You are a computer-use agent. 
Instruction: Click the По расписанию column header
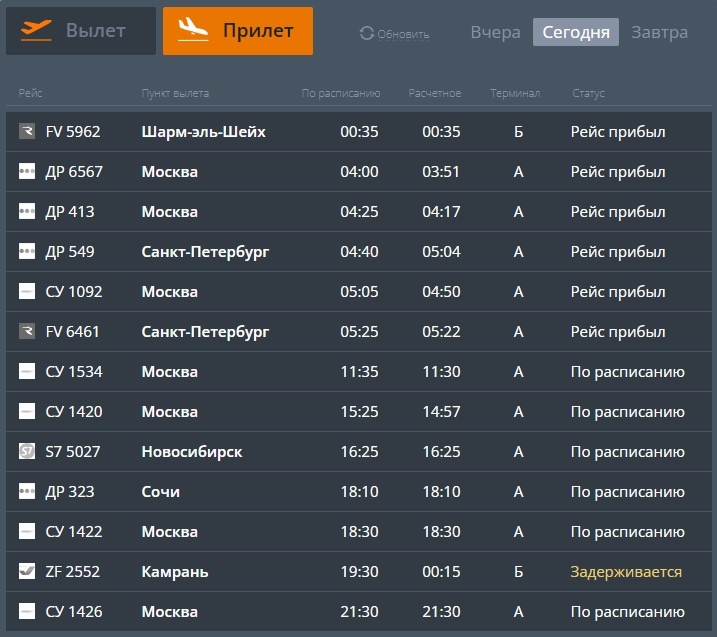pyautogui.click(x=341, y=93)
